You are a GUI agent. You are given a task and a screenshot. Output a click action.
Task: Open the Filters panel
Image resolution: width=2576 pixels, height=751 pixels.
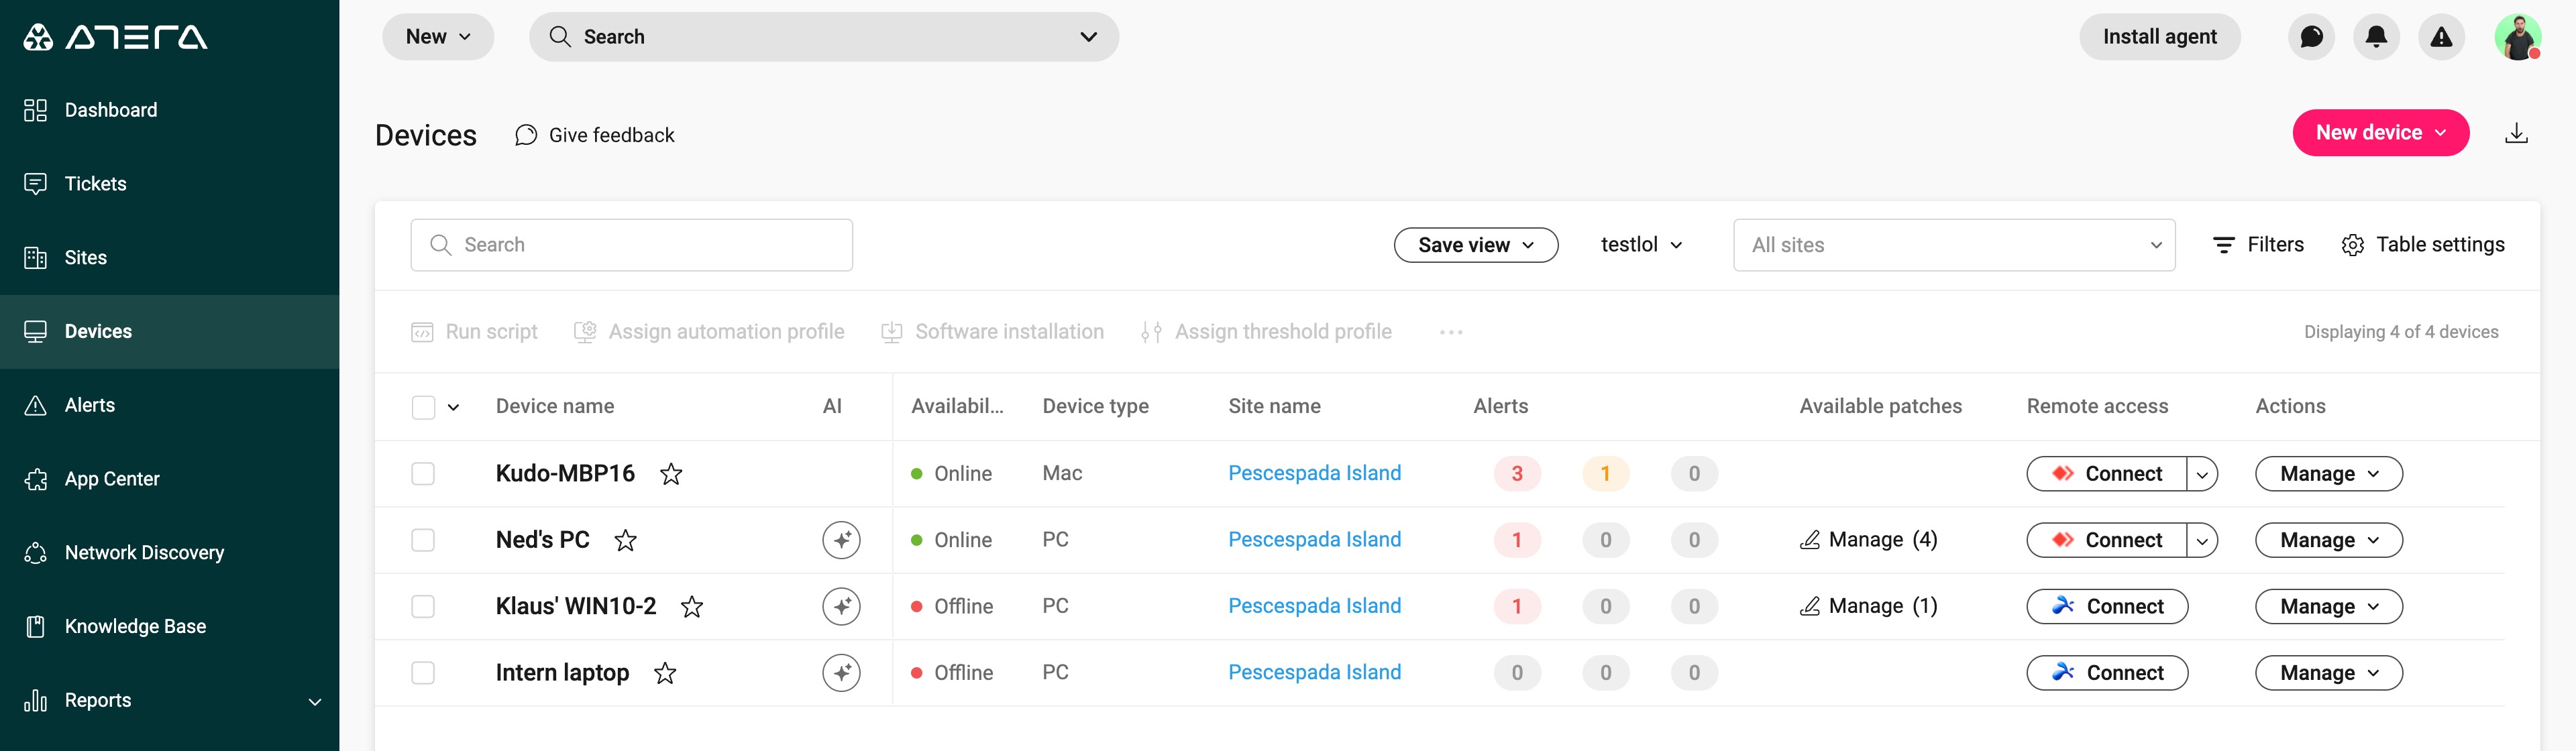pyautogui.click(x=2258, y=245)
